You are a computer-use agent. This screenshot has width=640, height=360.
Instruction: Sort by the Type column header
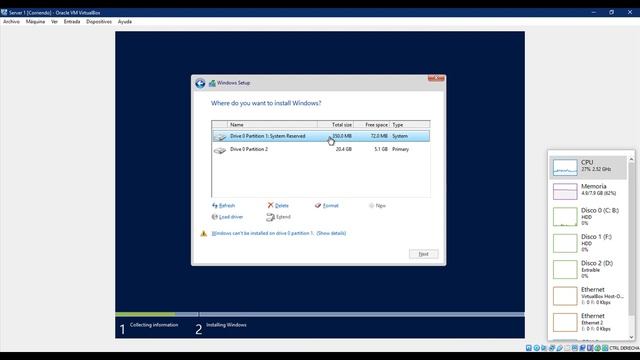pos(410,124)
